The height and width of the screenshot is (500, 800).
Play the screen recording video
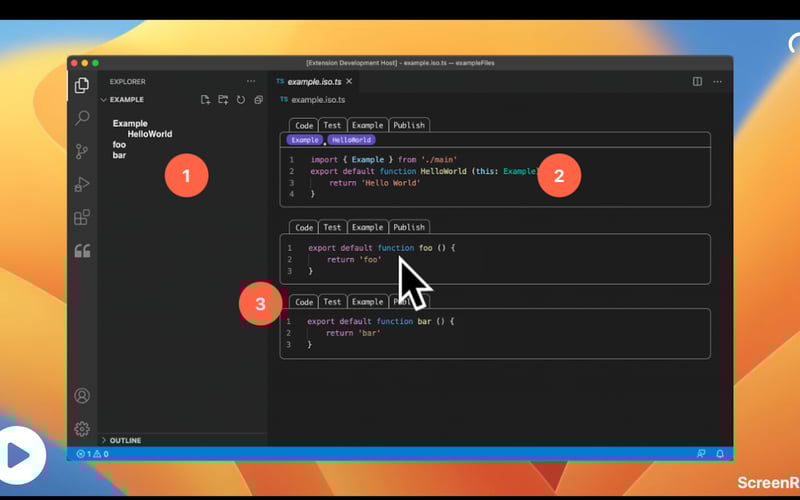19,455
